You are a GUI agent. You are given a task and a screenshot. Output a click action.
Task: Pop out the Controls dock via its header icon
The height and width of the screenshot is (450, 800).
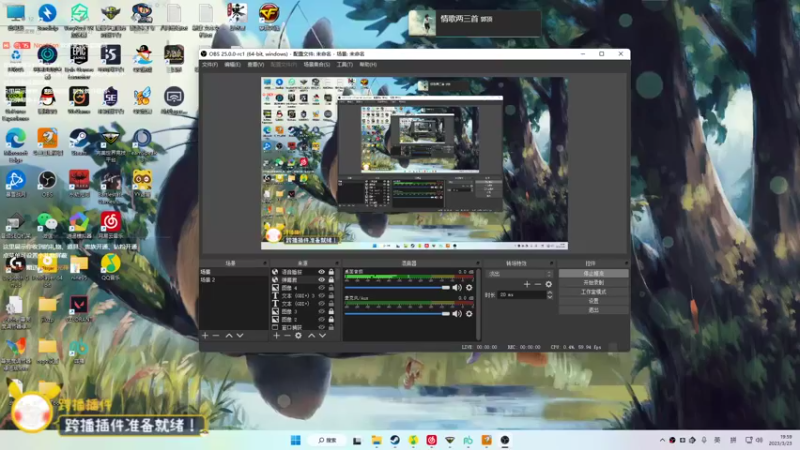click(626, 263)
